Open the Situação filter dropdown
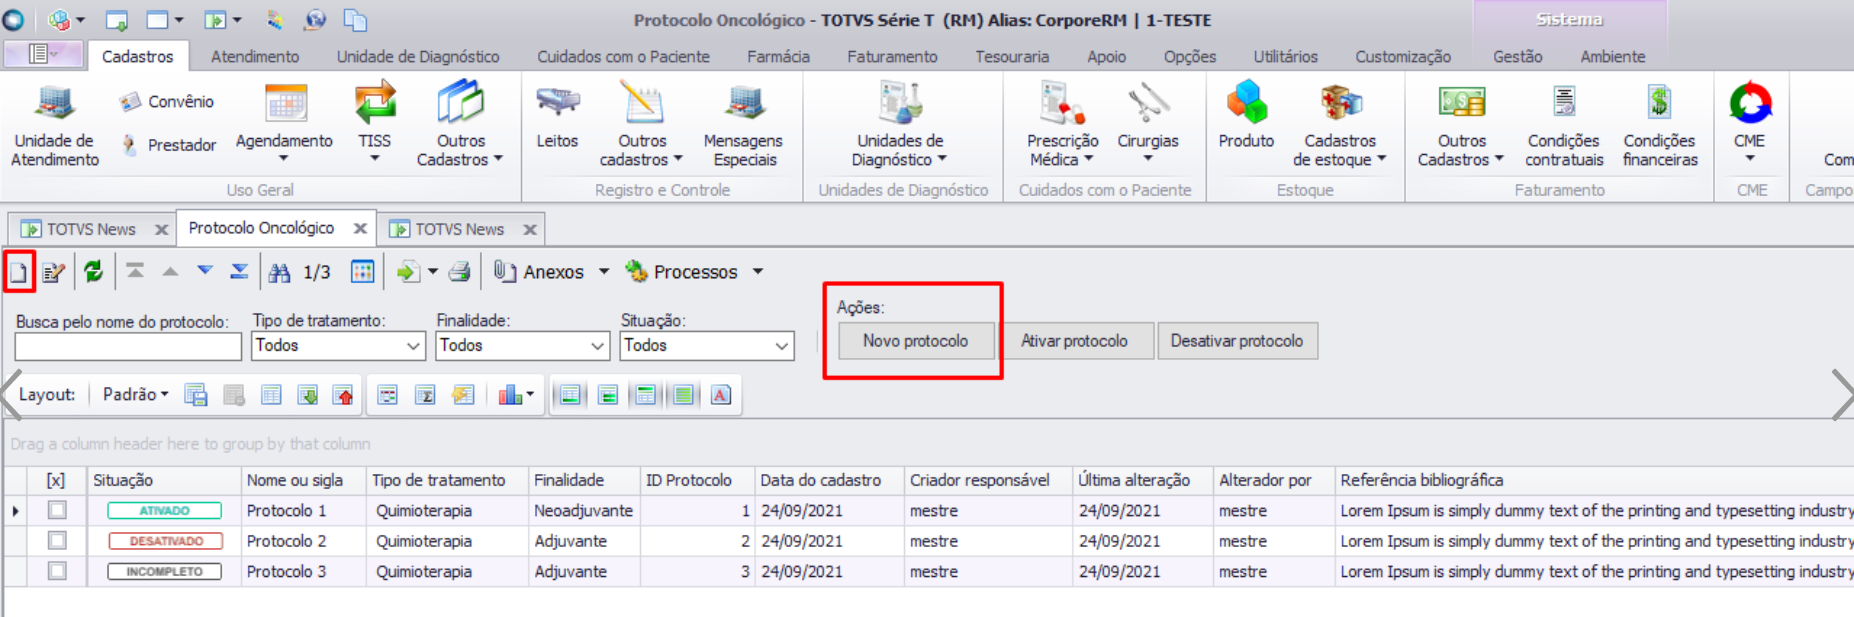The height and width of the screenshot is (617, 1854). point(782,346)
